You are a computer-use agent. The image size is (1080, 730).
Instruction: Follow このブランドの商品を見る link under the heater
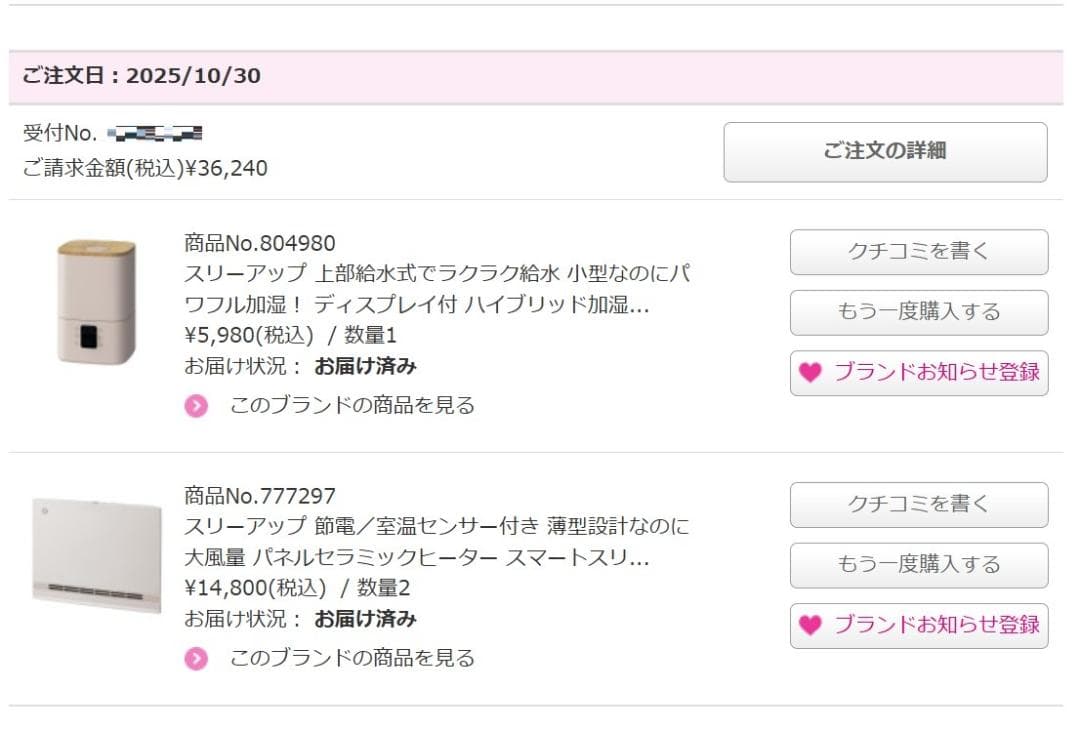tap(352, 658)
